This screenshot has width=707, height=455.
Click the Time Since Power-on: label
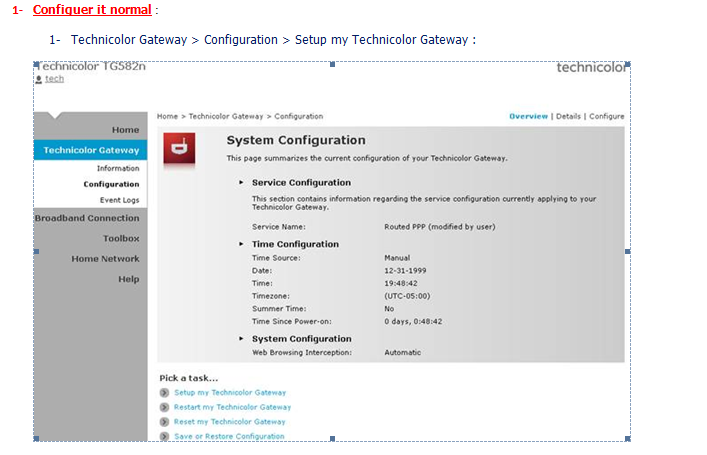coord(292,322)
